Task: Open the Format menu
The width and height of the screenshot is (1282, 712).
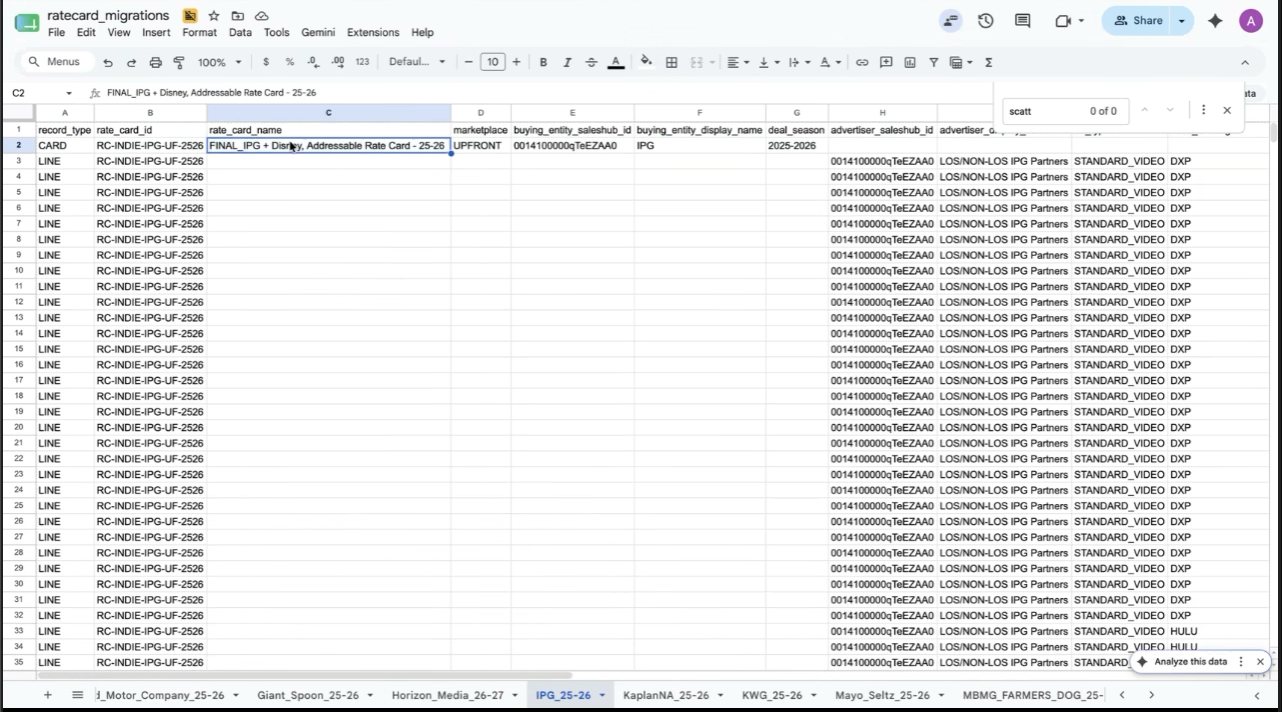Action: 199,32
